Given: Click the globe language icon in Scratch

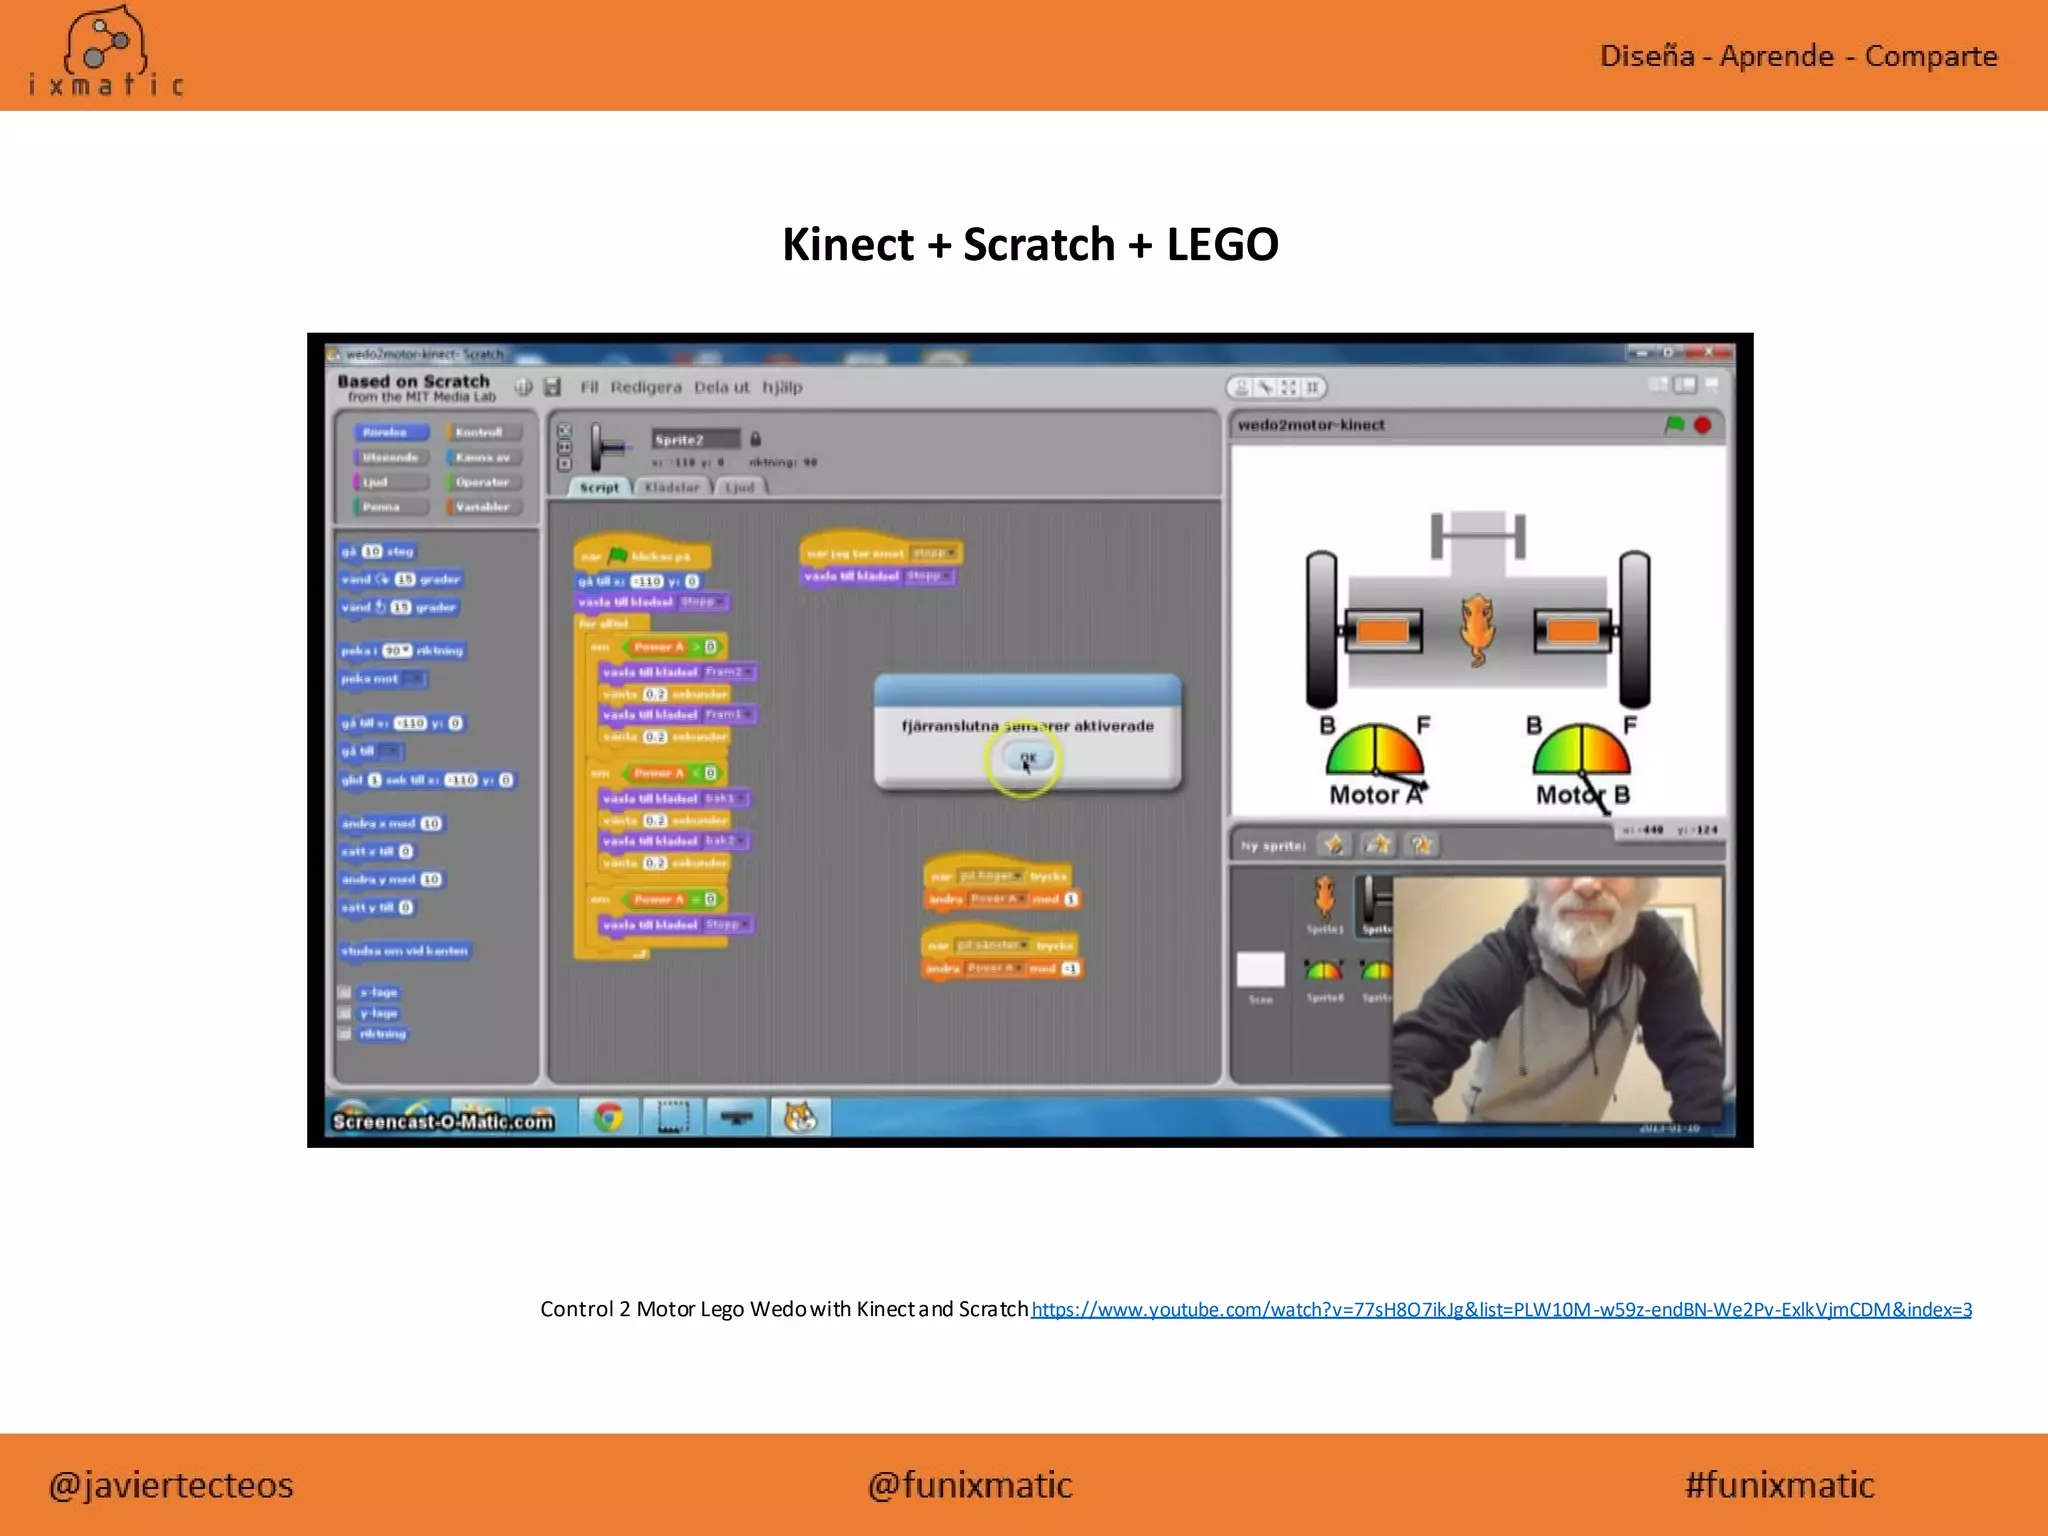Looking at the screenshot, I should 523,387.
